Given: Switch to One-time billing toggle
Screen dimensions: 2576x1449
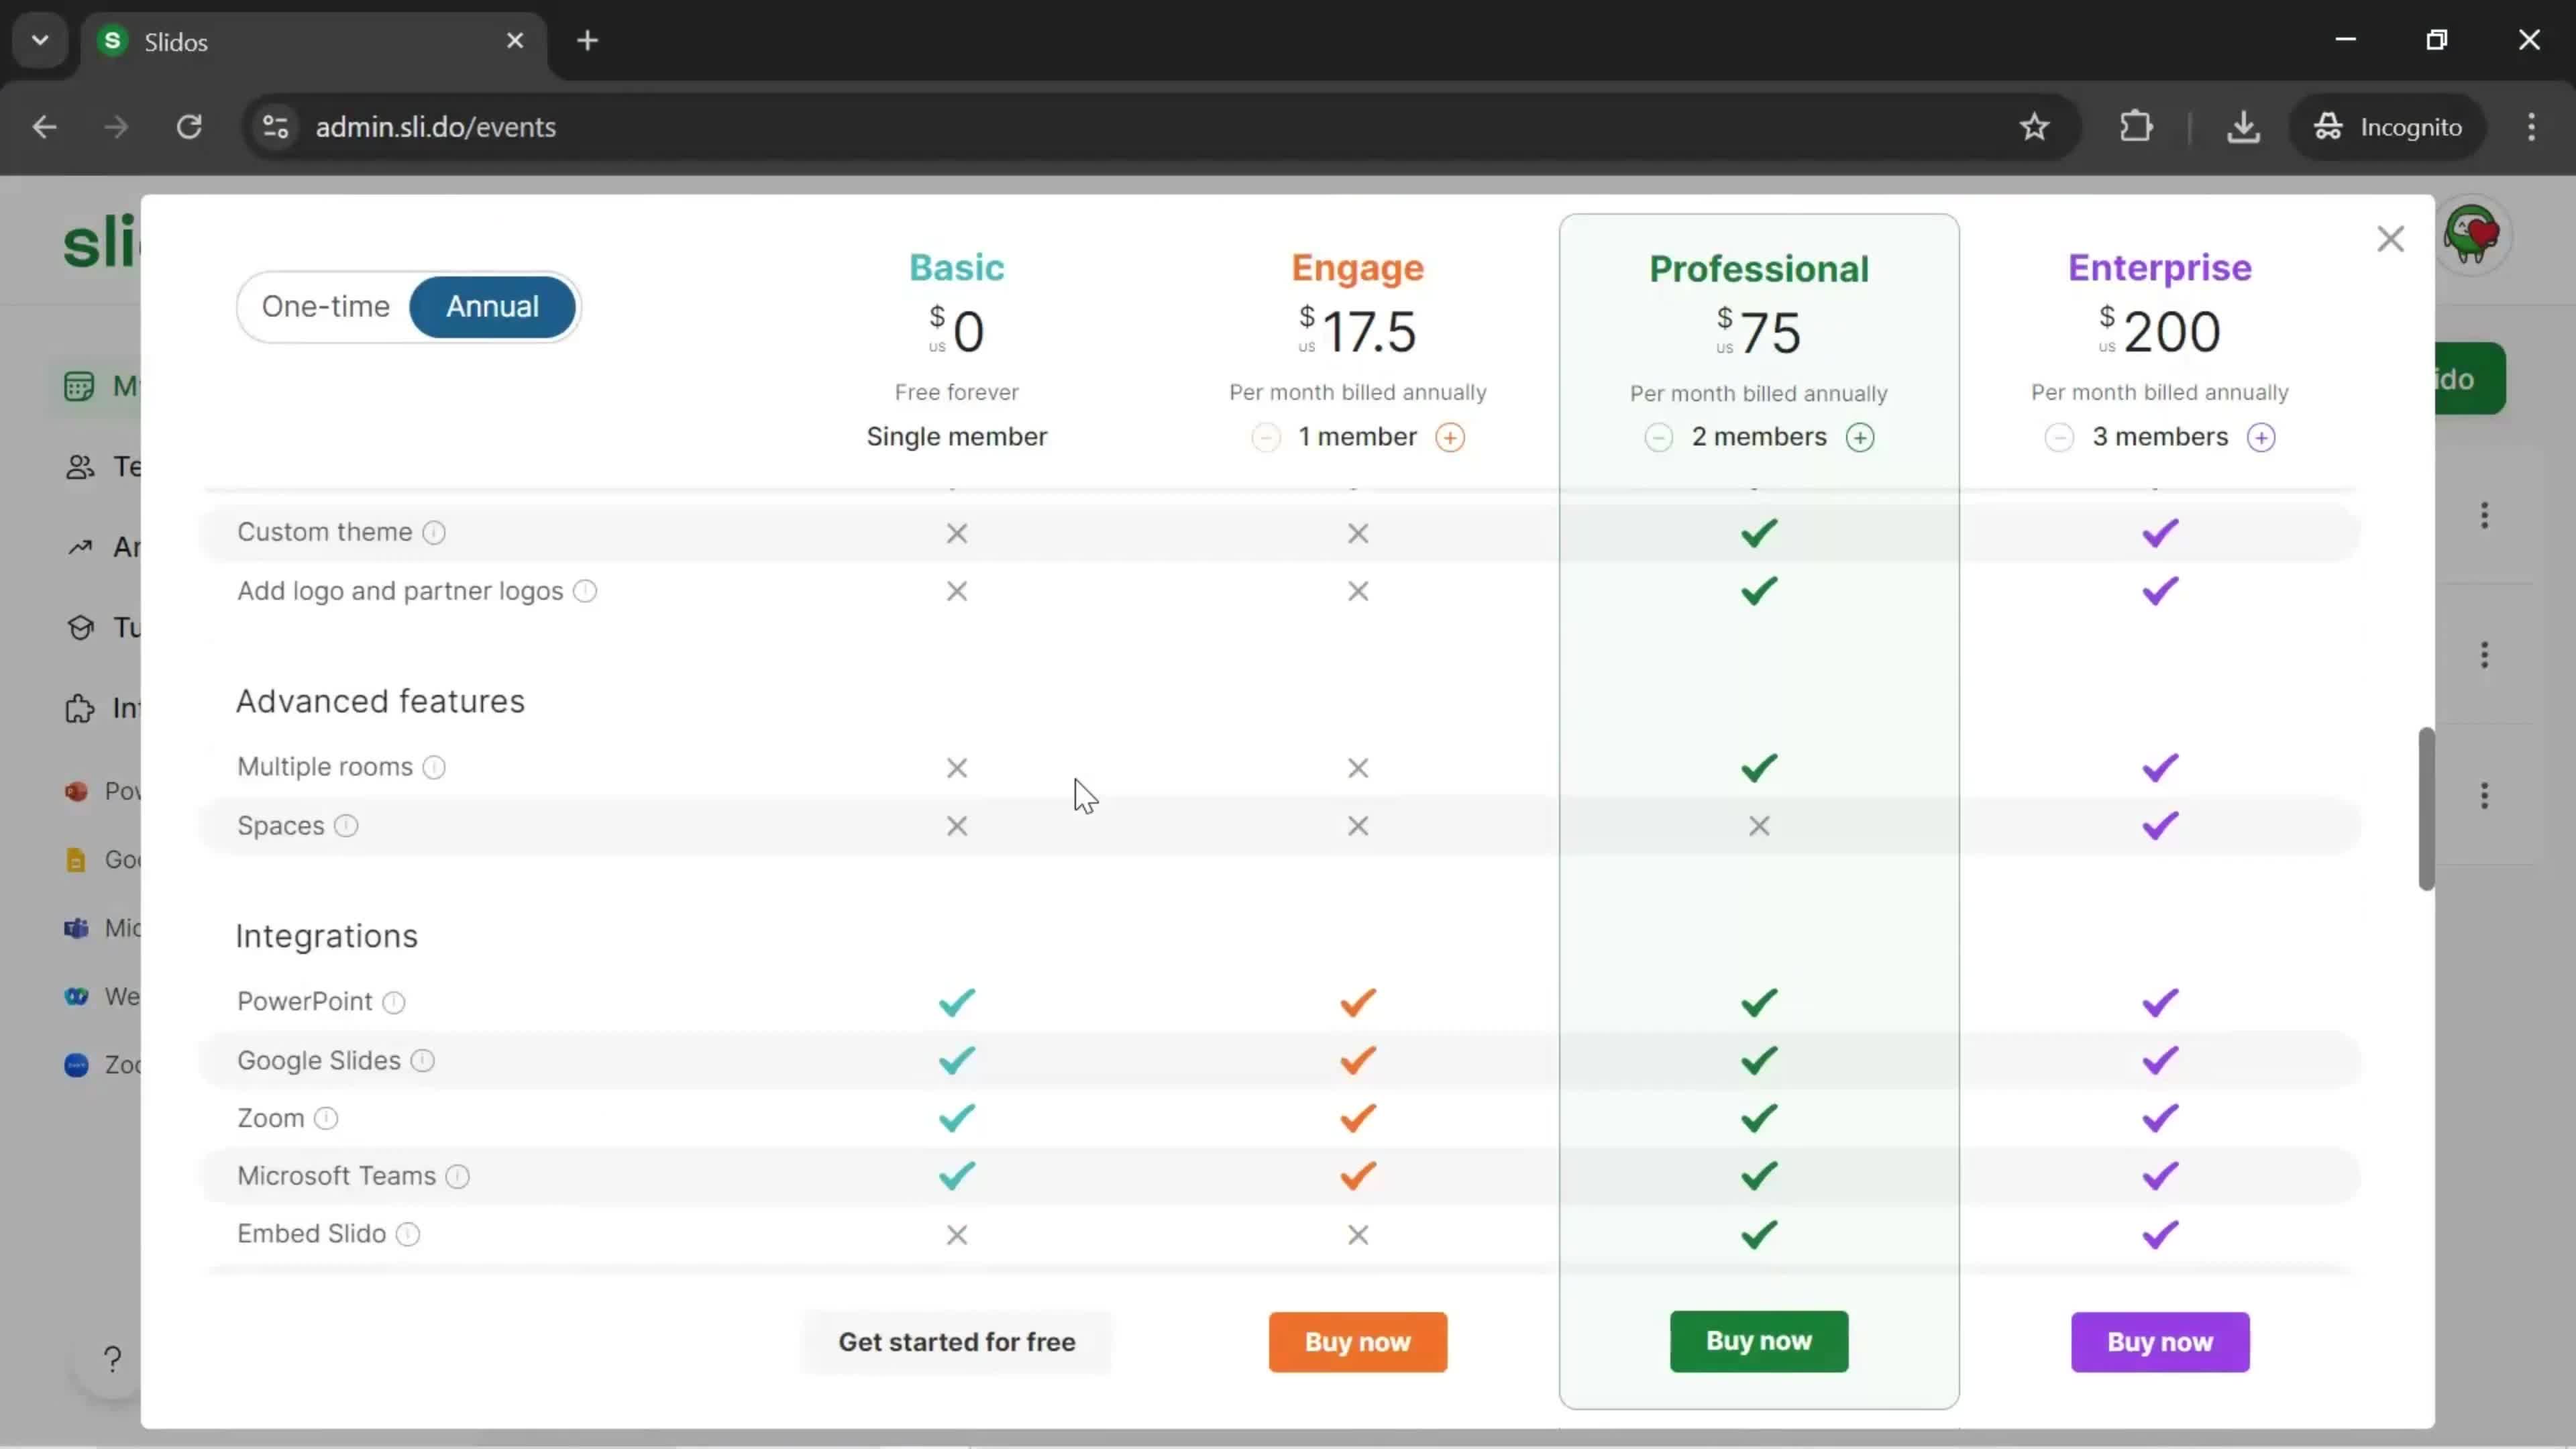Looking at the screenshot, I should coord(325,306).
